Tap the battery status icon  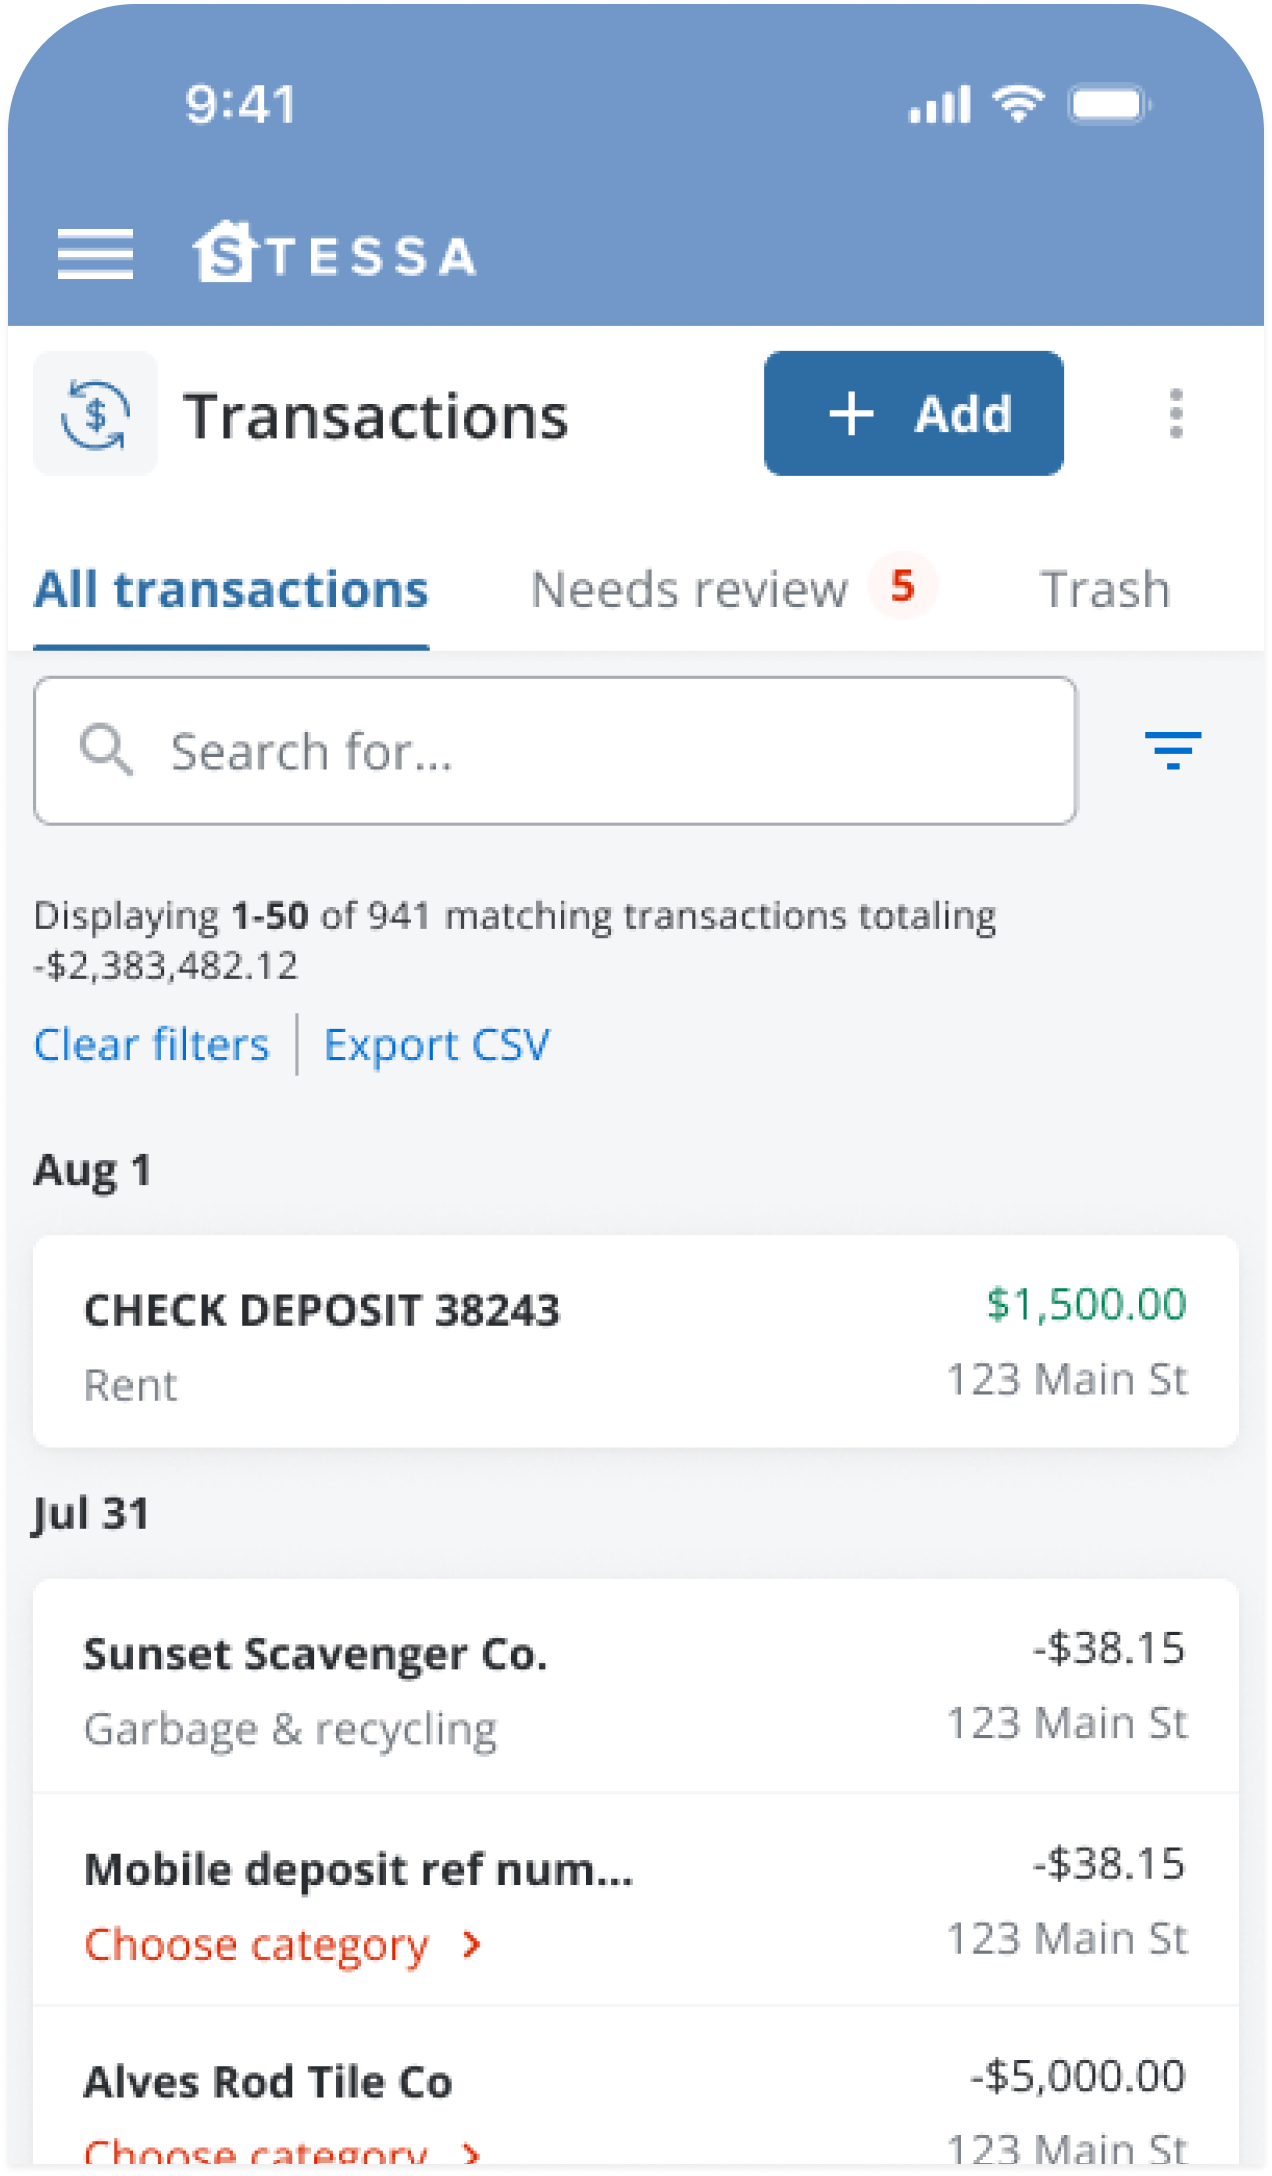pos(1108,105)
